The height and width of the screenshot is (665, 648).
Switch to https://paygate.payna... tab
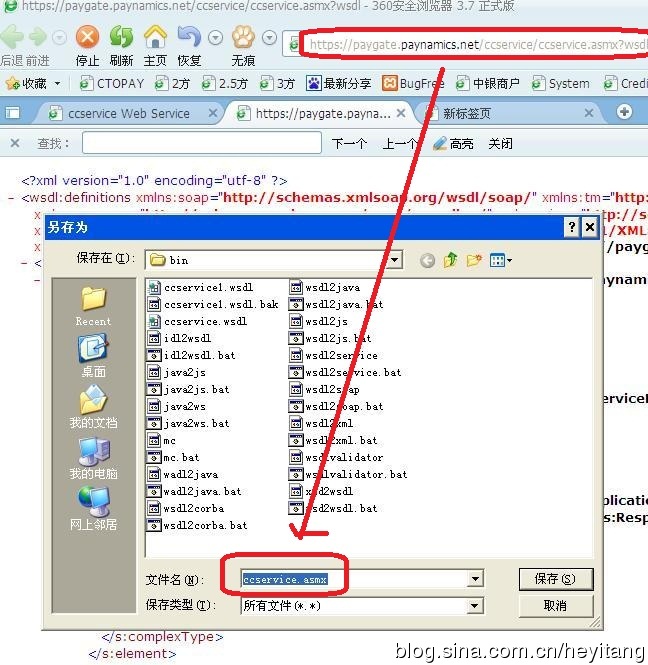[323, 114]
